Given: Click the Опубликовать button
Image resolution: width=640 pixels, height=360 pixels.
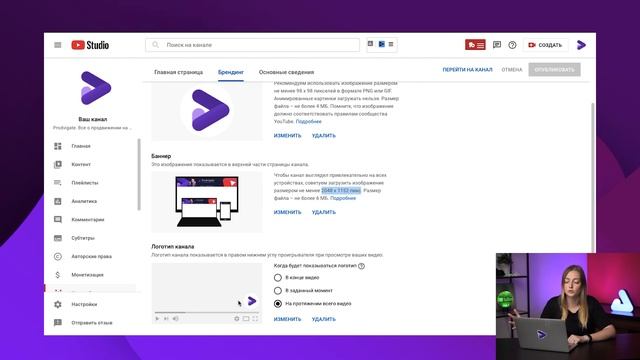Looking at the screenshot, I should click(554, 70).
